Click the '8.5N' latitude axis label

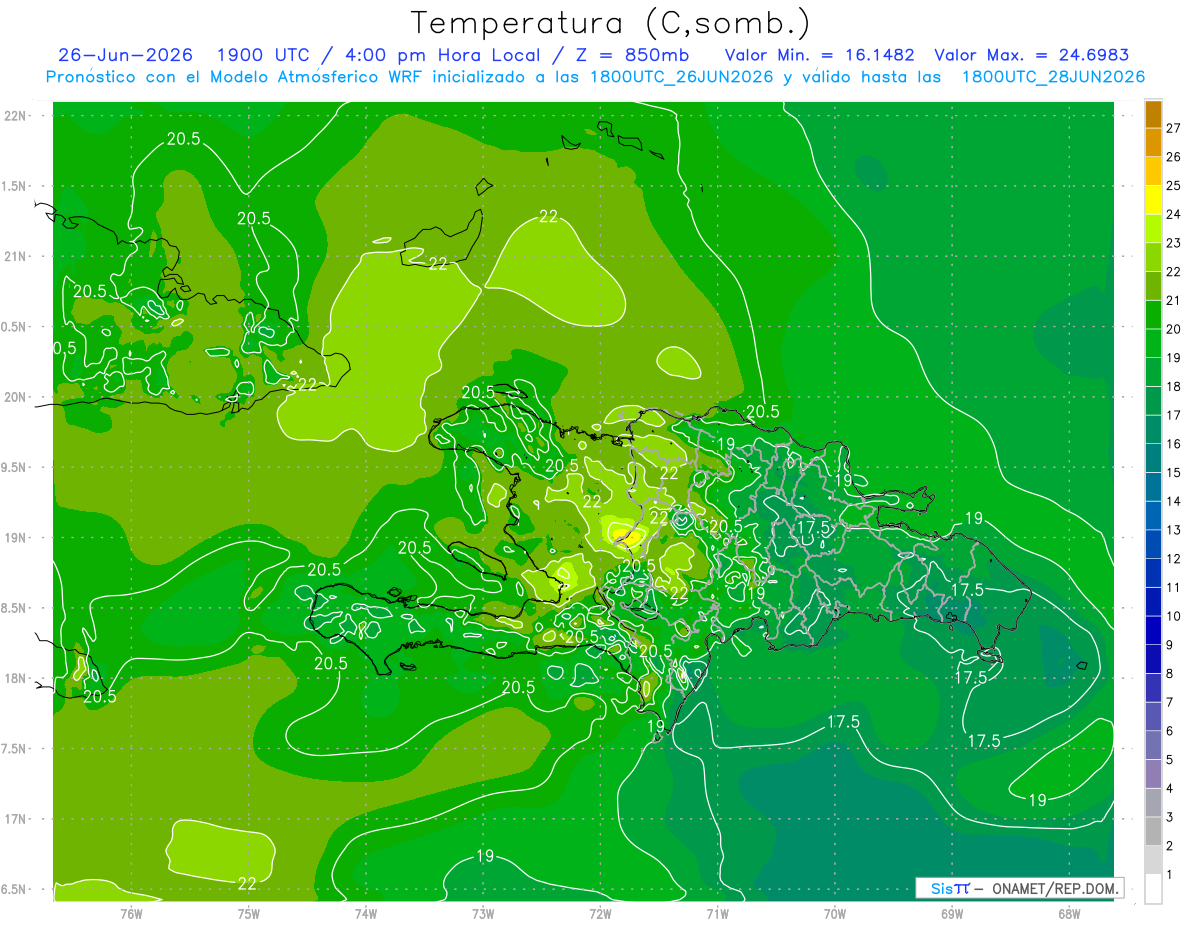click(14, 608)
